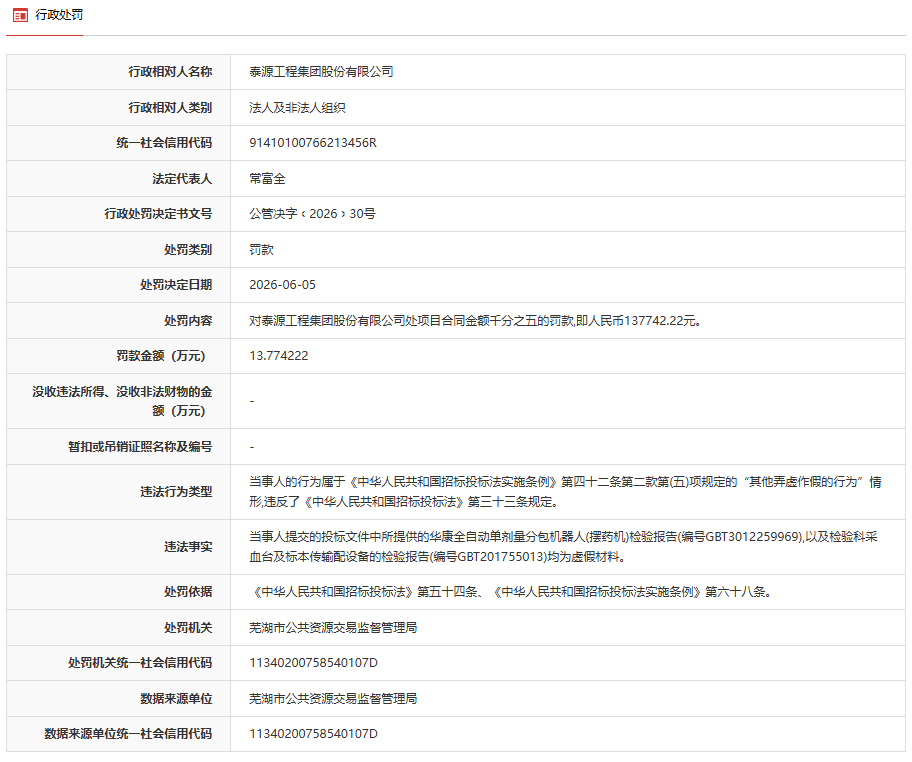The height and width of the screenshot is (762, 912).
Task: Click the red 行政处罚 section icon
Action: coord(20,15)
